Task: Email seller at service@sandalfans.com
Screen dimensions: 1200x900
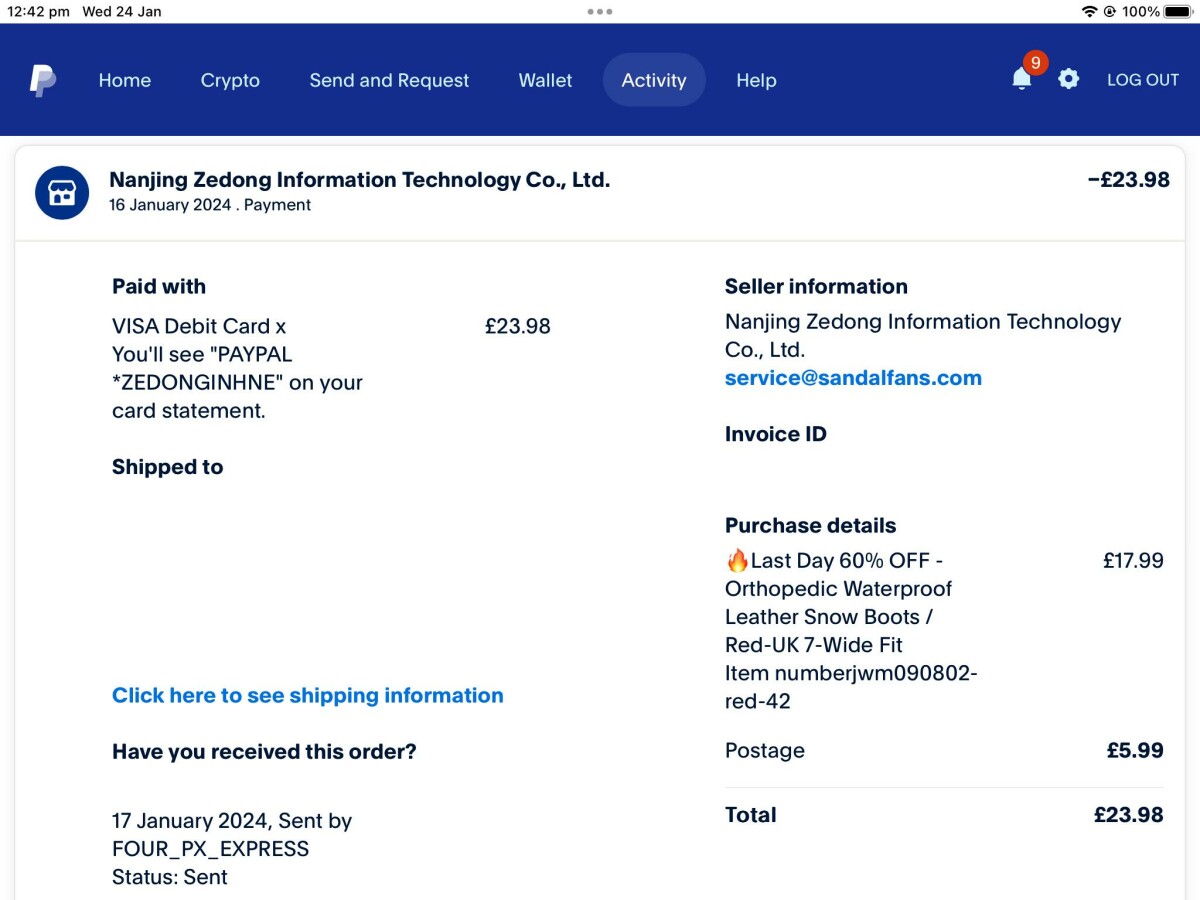Action: tap(853, 378)
